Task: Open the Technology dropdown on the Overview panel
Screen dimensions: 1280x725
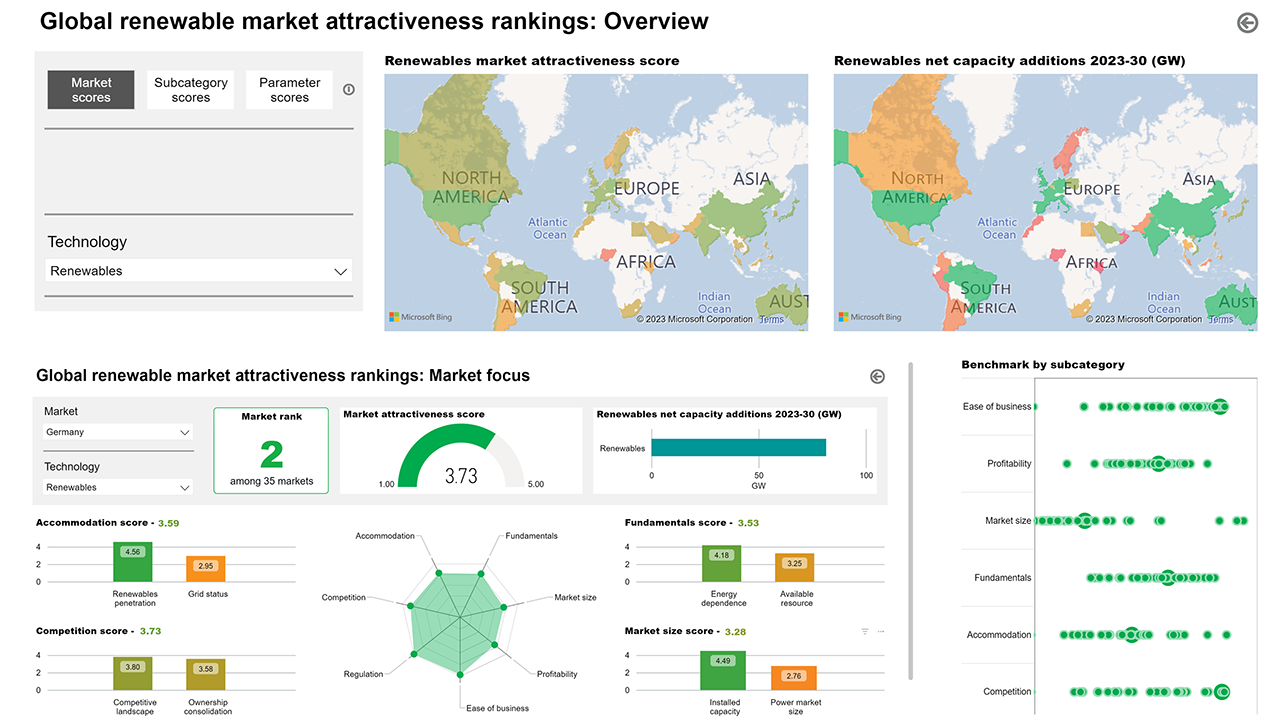Action: 198,270
